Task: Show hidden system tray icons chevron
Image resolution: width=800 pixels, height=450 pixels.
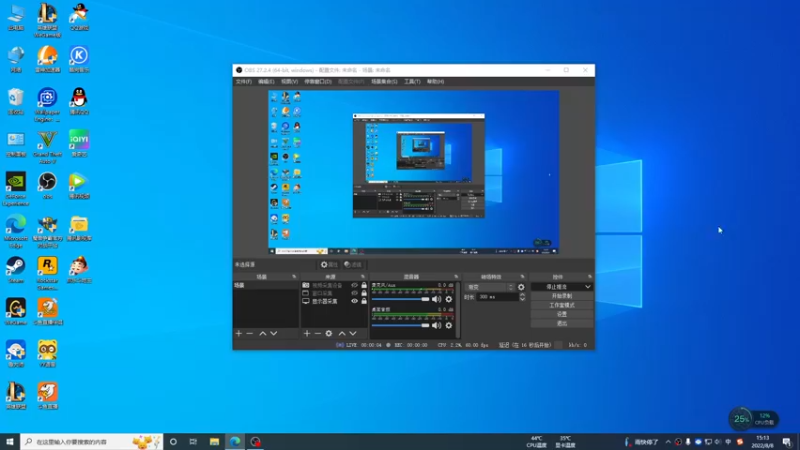Action: tap(668, 442)
